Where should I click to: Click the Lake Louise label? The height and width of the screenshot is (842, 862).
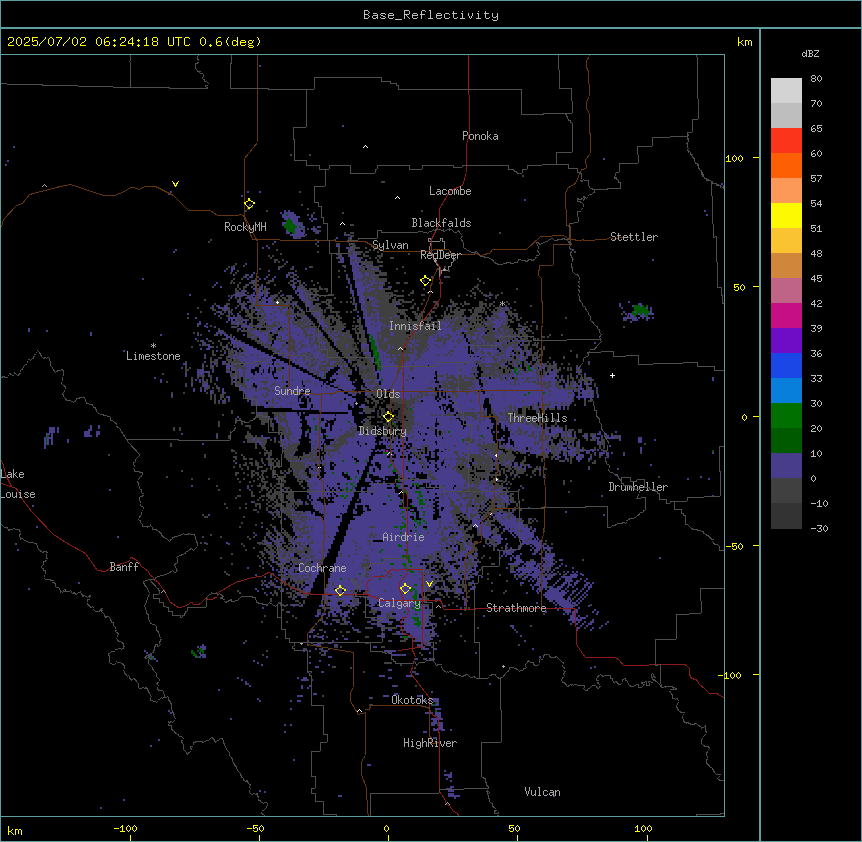click(x=18, y=484)
